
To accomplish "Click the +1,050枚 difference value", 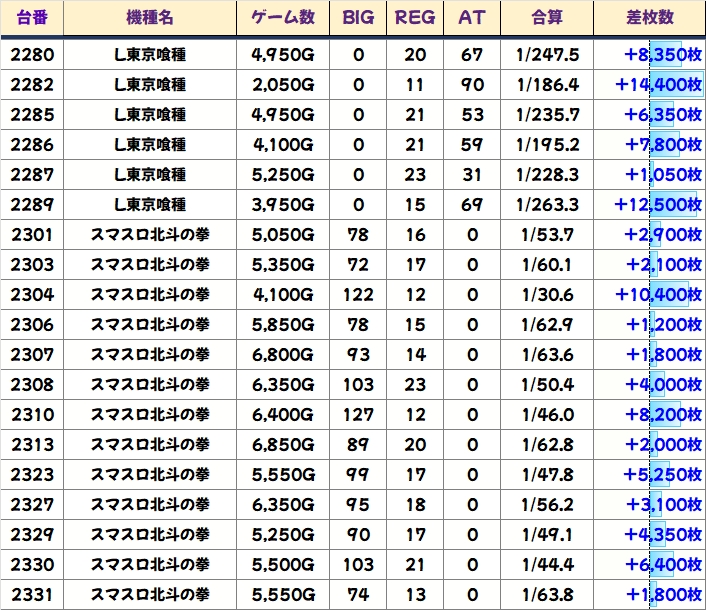I will 663,175.
